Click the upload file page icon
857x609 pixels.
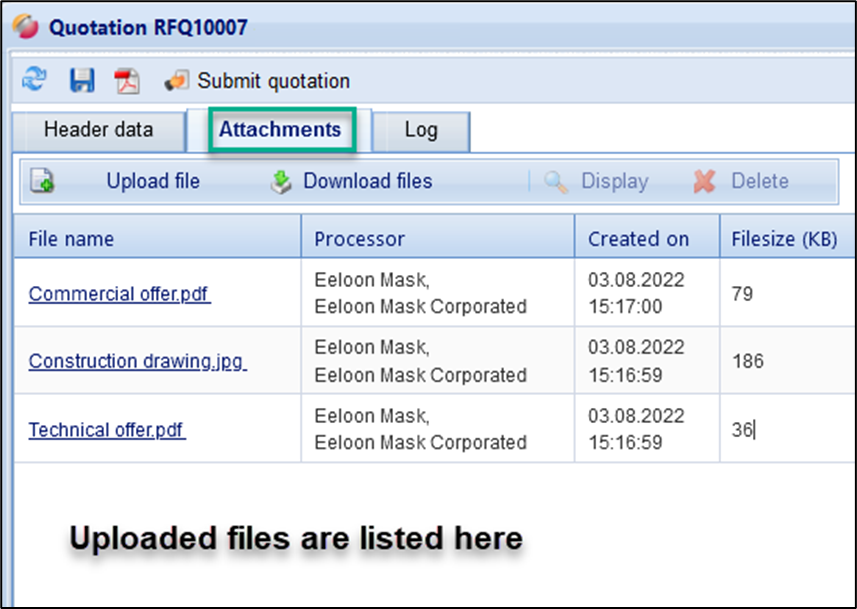[42, 181]
